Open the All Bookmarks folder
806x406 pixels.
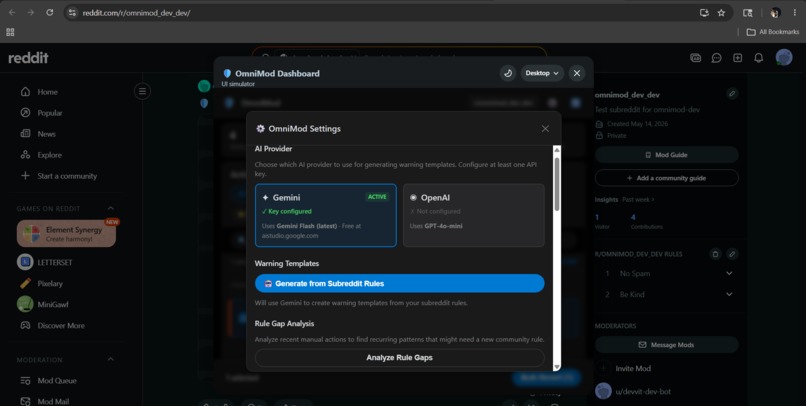[x=773, y=32]
